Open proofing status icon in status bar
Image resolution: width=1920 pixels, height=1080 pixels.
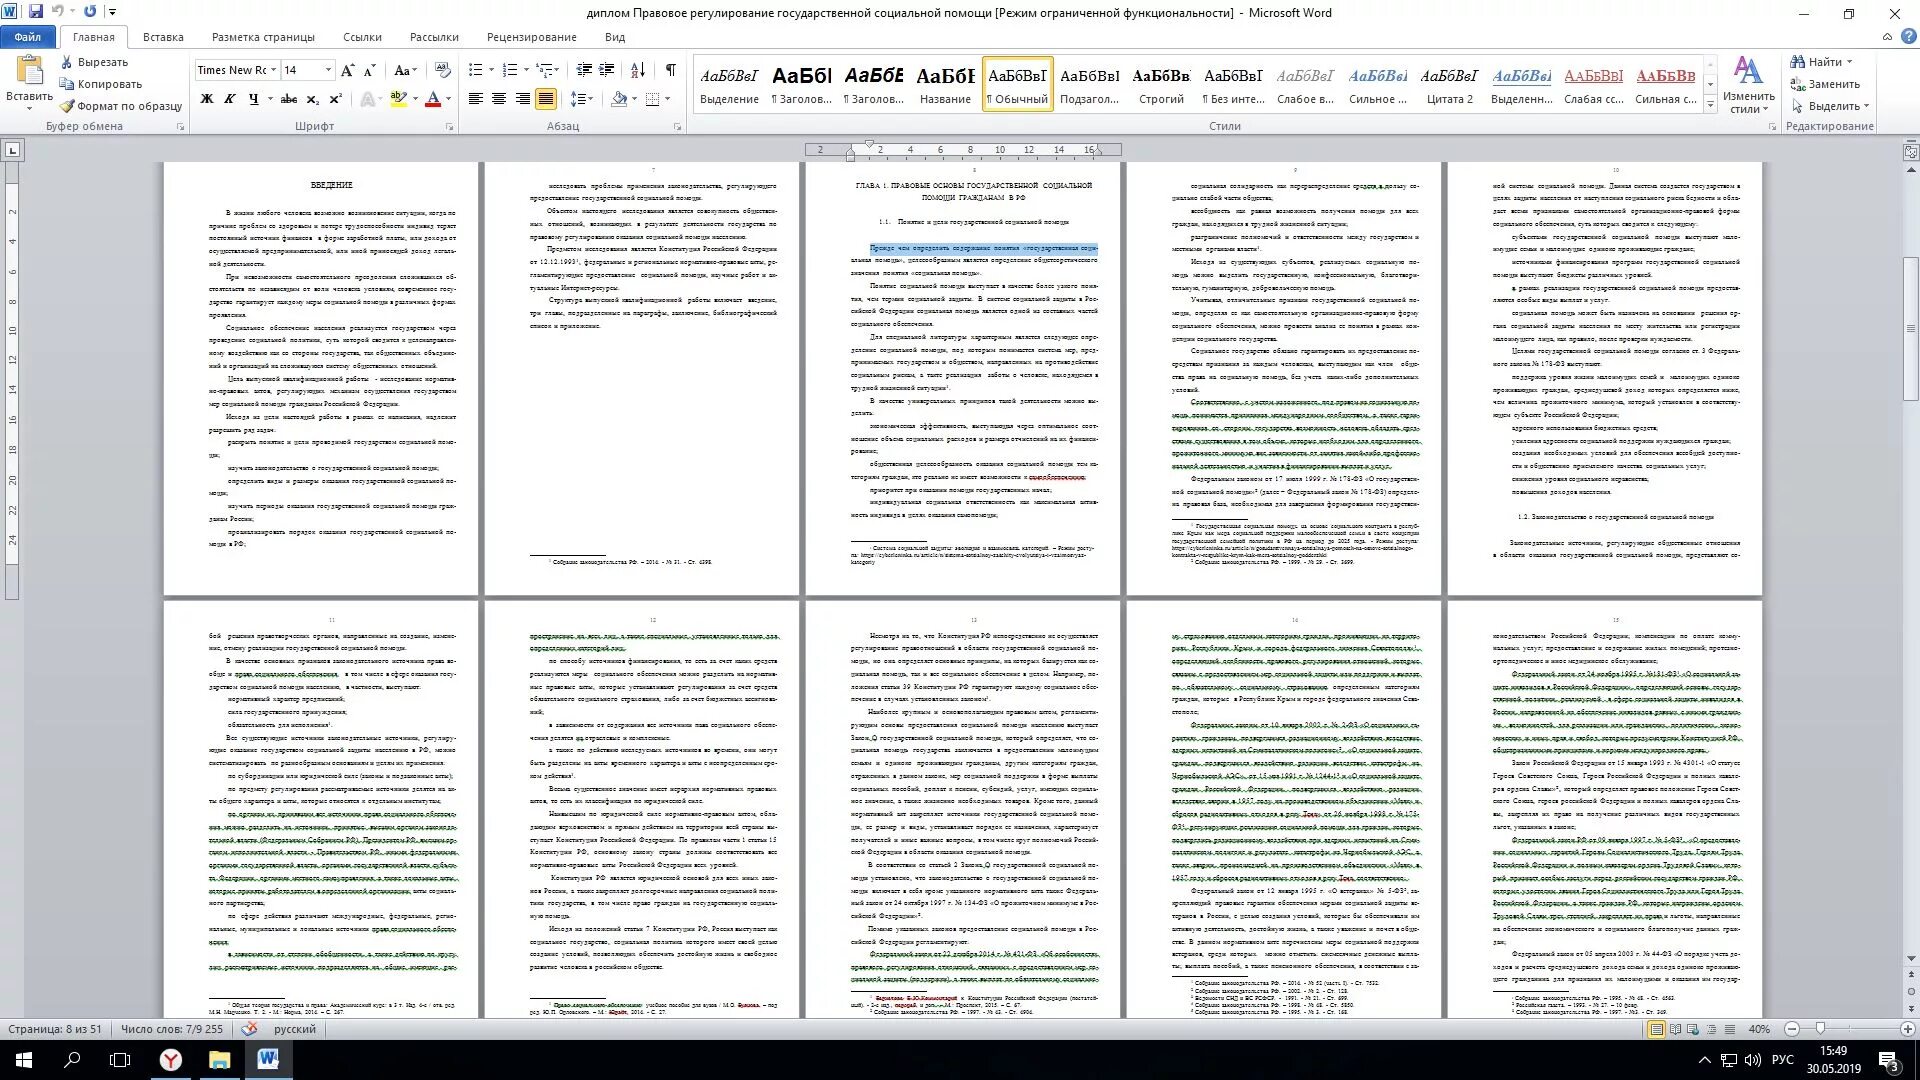(x=248, y=1029)
